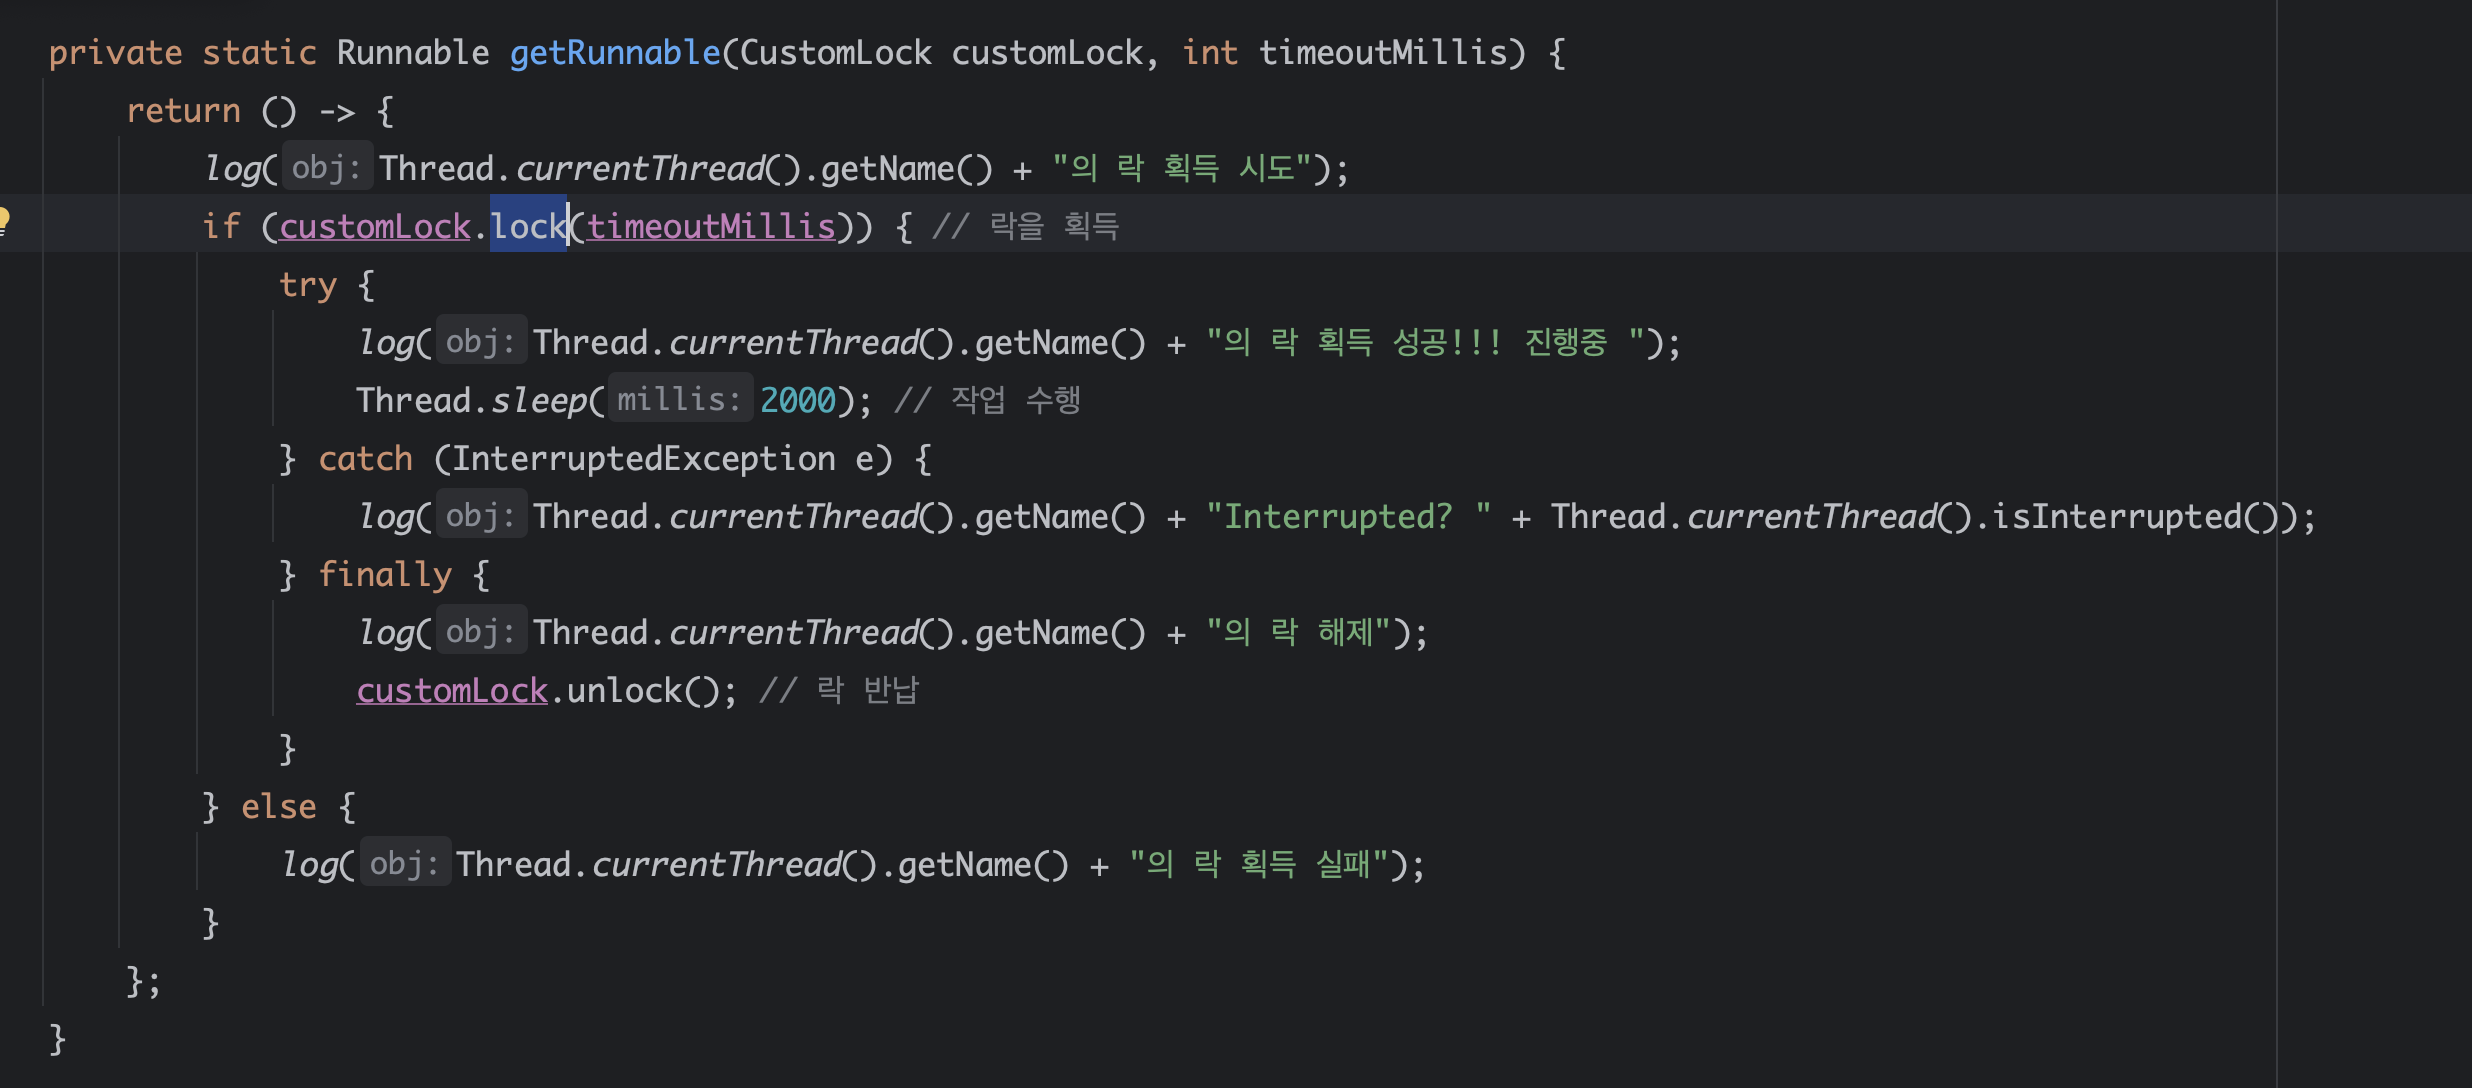Image resolution: width=2472 pixels, height=1088 pixels.
Task: Click the finally keyword
Action: (384, 575)
